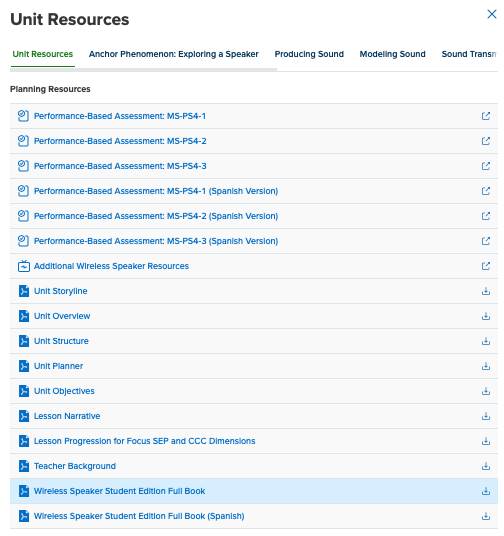Open Performance-Based Assessment: MS-PS4-1 link
Screen dimensions: 504x536
pyautogui.click(x=120, y=116)
